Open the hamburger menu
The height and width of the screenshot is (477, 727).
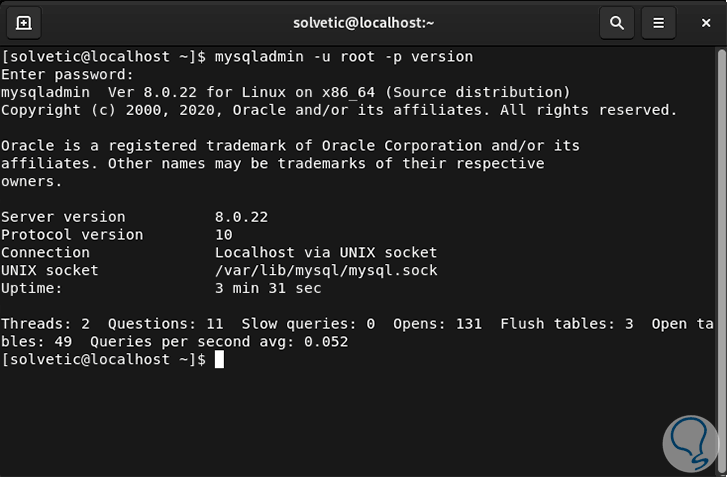tap(658, 22)
